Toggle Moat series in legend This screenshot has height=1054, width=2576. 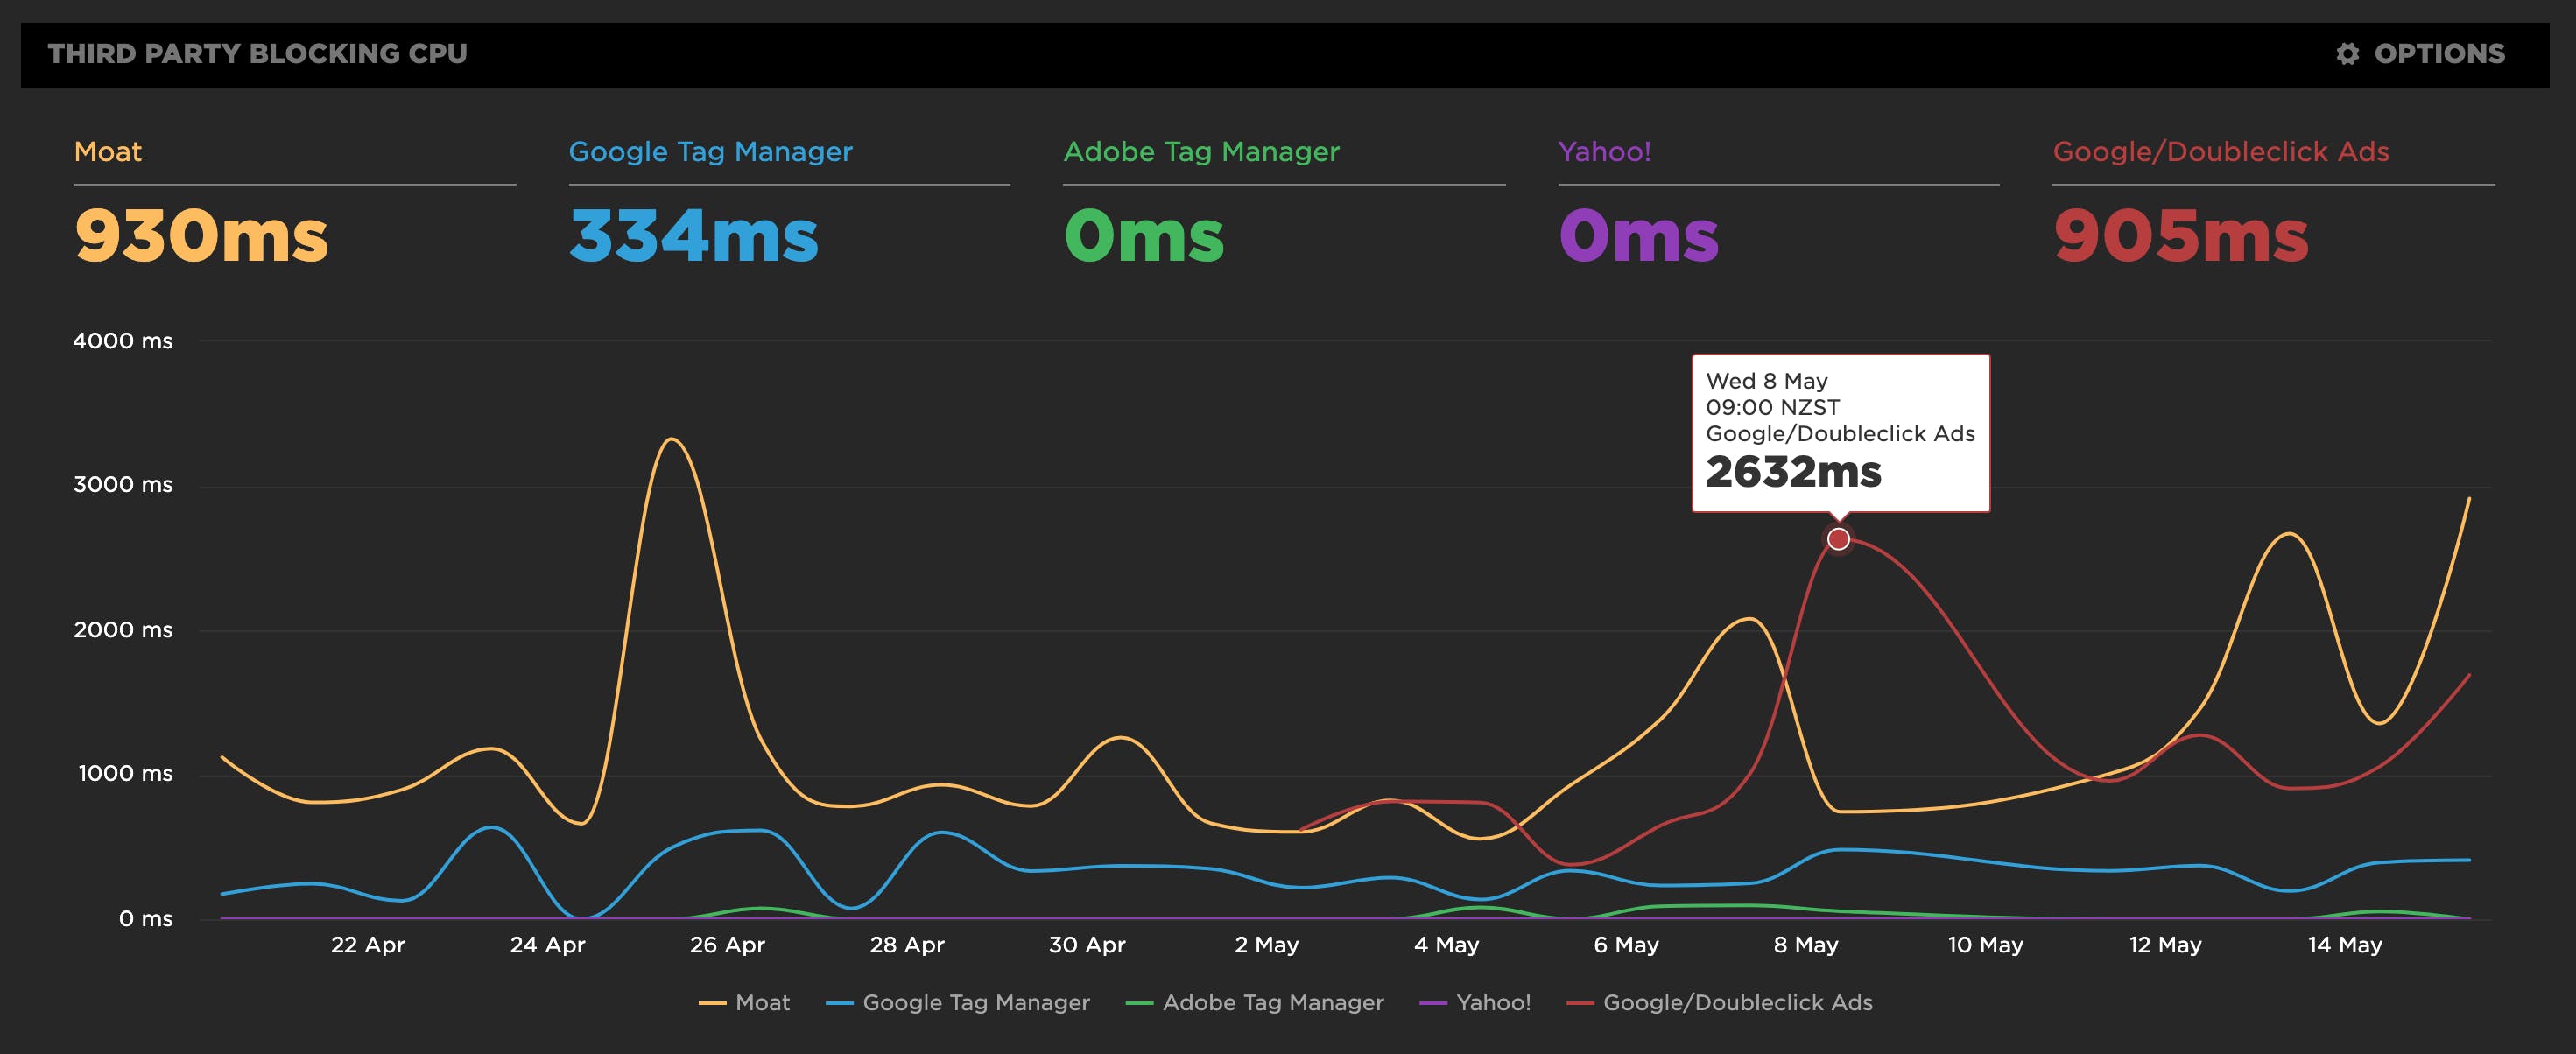pos(762,1002)
